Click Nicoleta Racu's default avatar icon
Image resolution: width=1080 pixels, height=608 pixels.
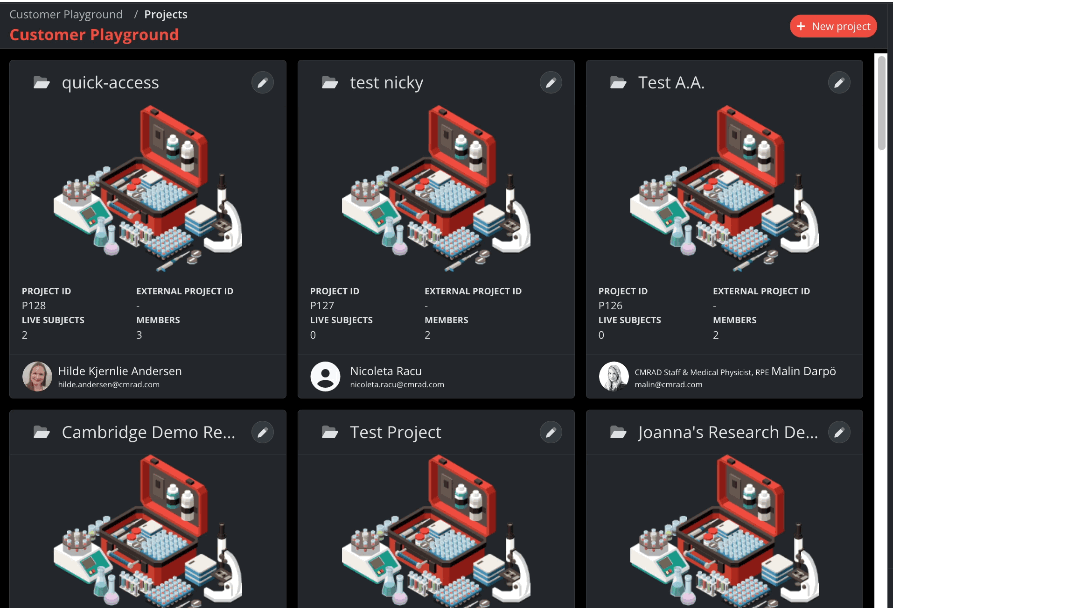325,376
